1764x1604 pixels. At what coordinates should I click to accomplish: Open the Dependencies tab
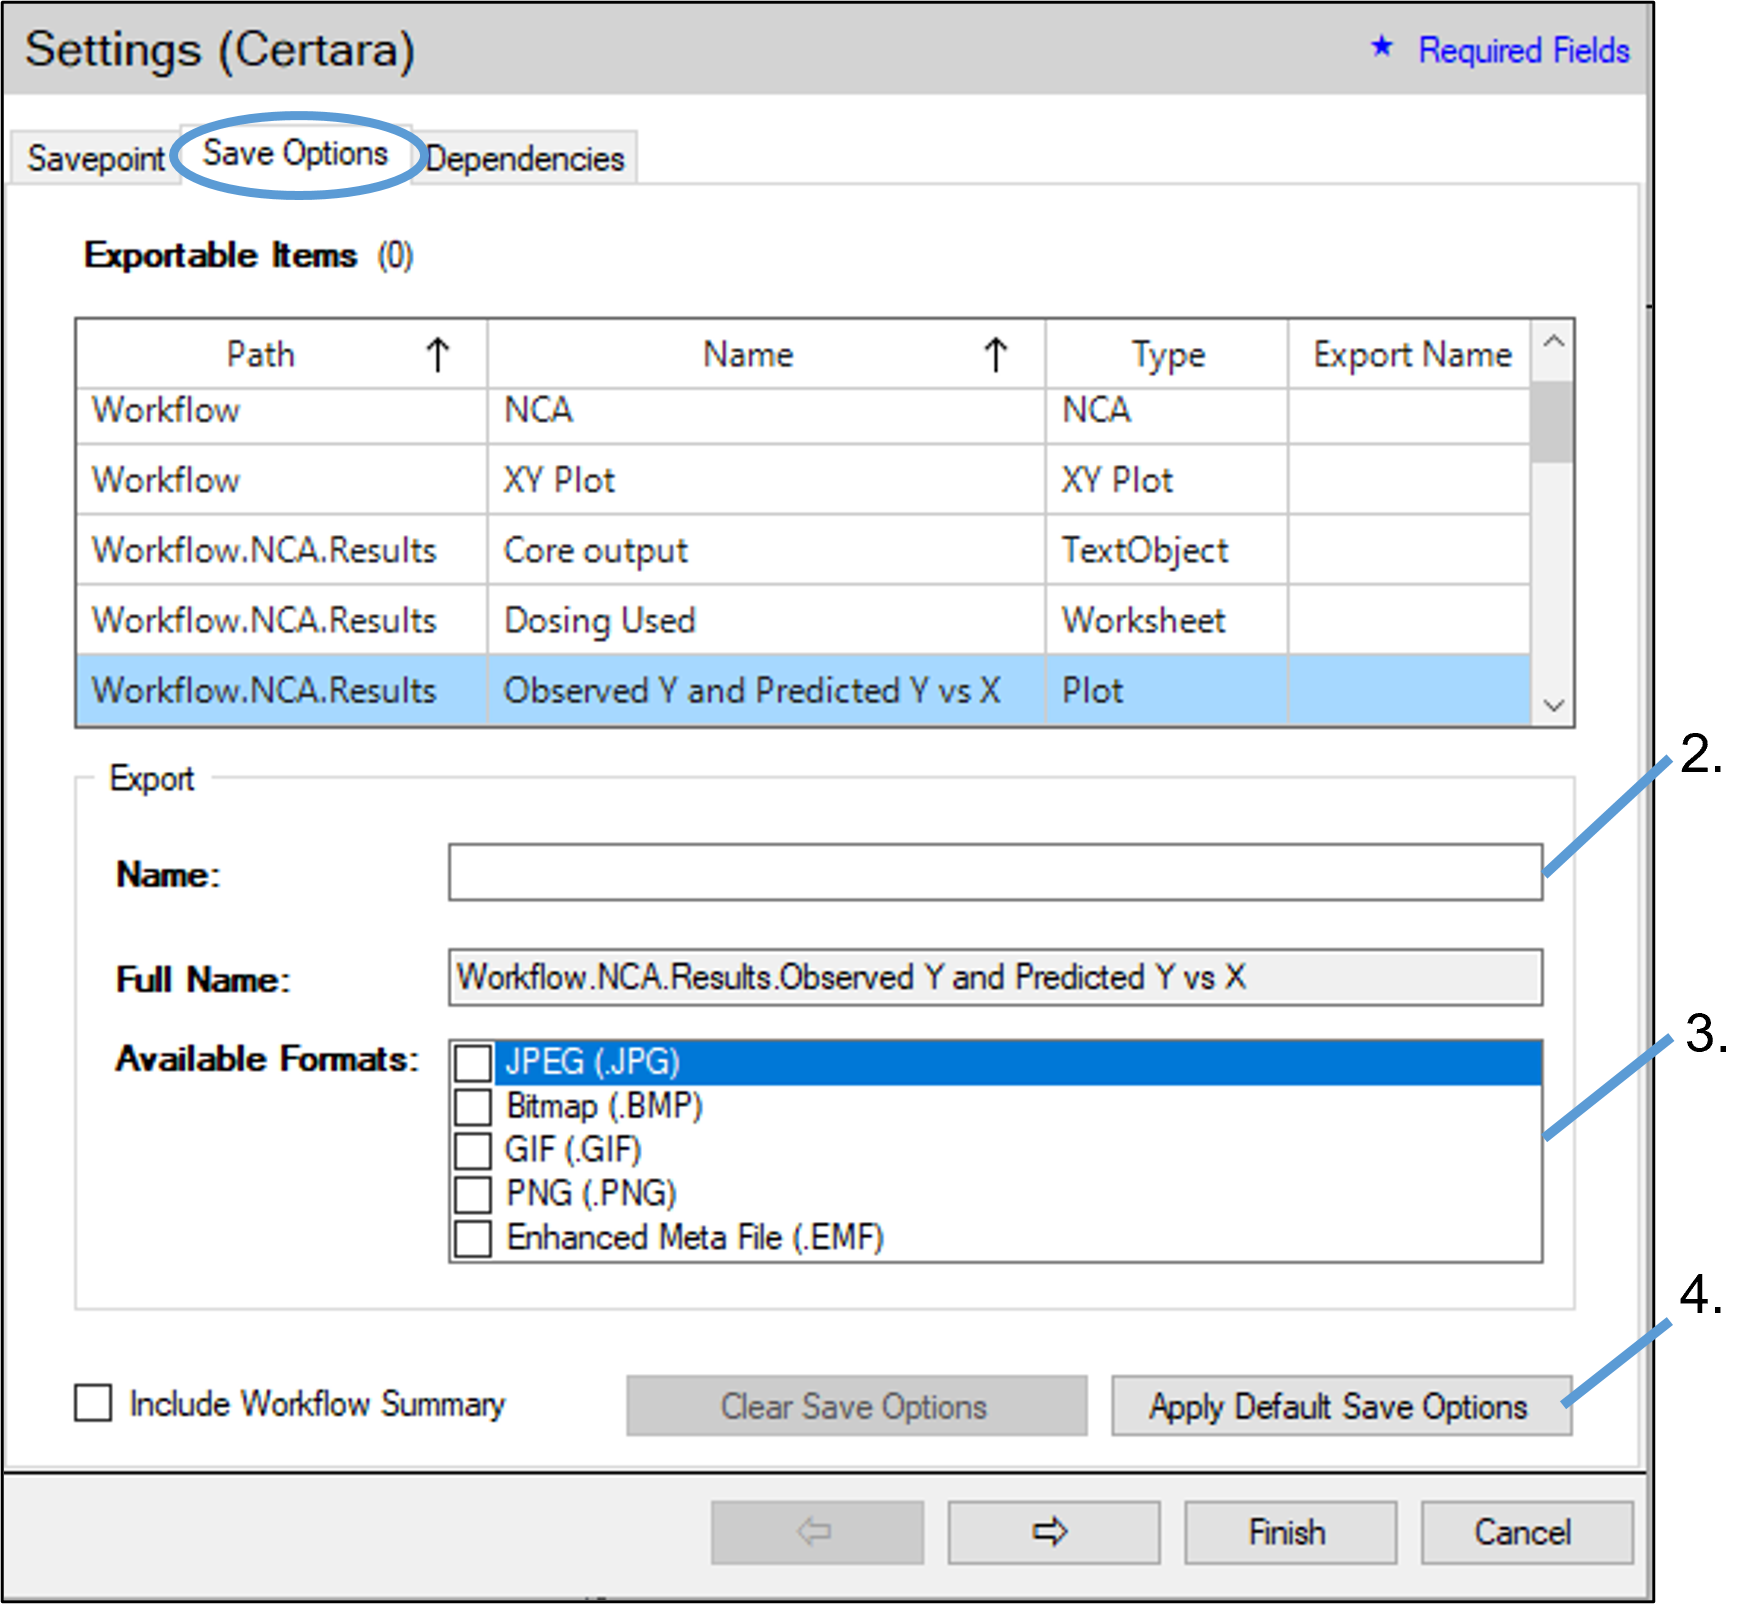[x=526, y=159]
